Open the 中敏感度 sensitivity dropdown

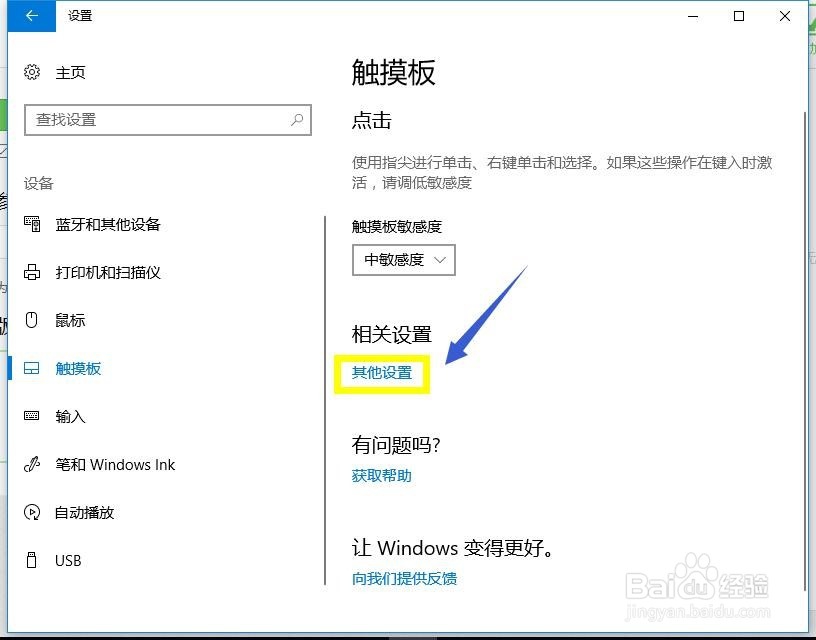click(x=403, y=260)
